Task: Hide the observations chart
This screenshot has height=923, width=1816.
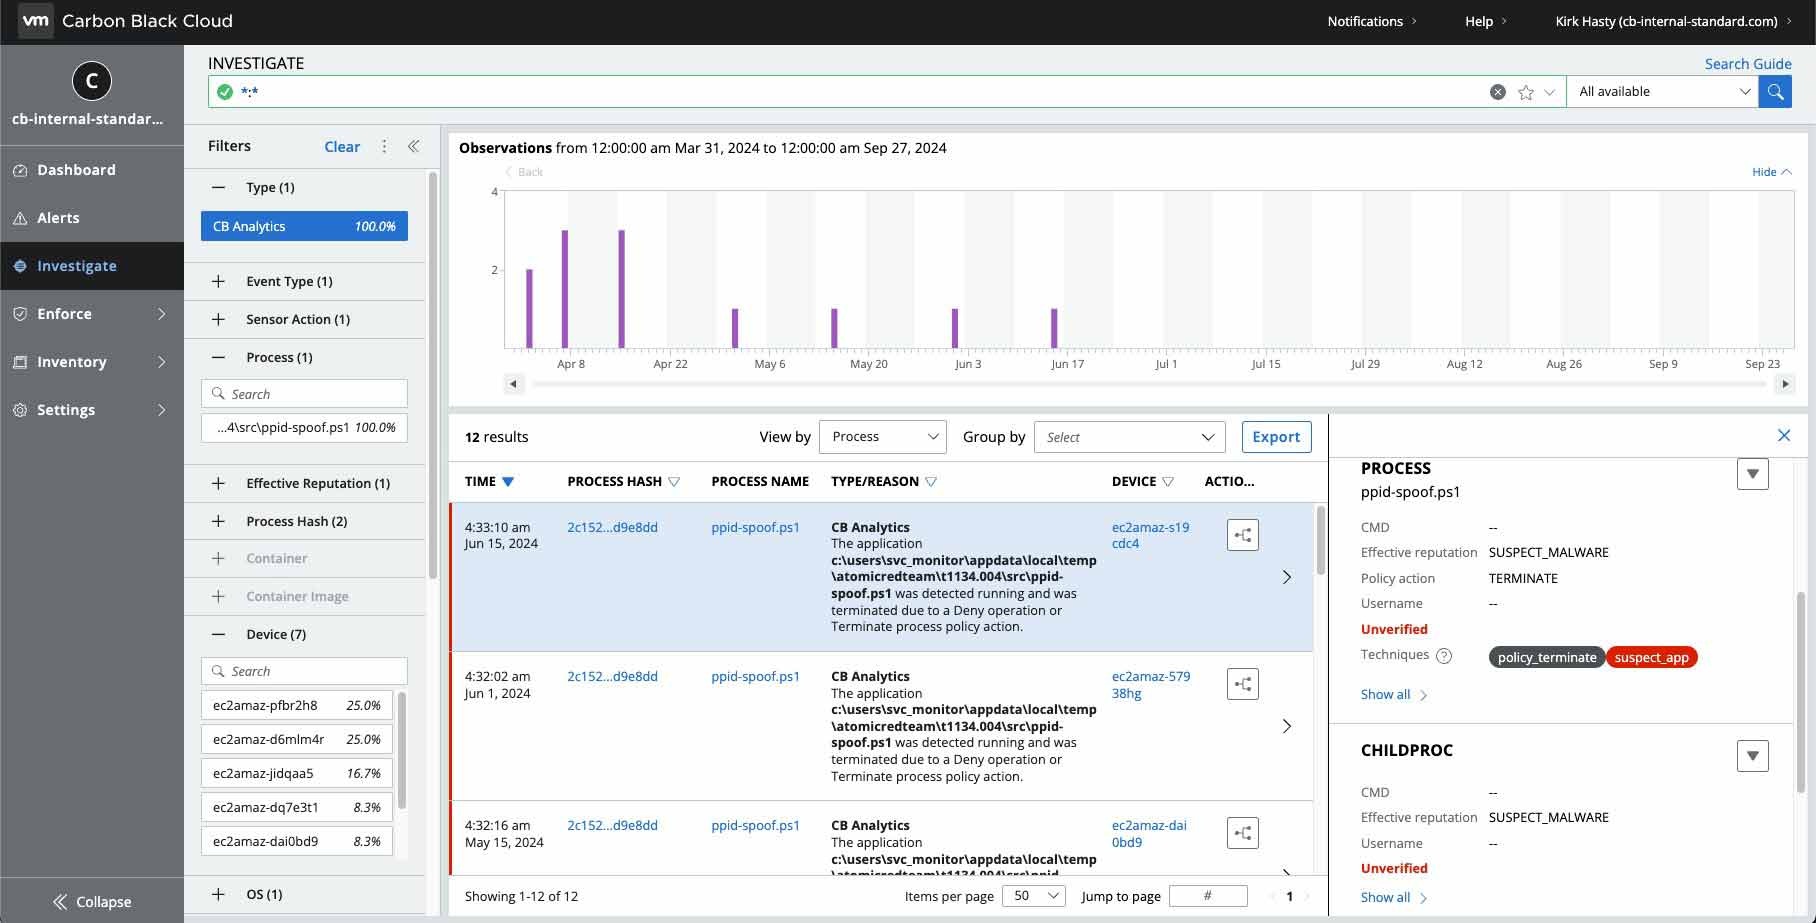Action: 1771,172
